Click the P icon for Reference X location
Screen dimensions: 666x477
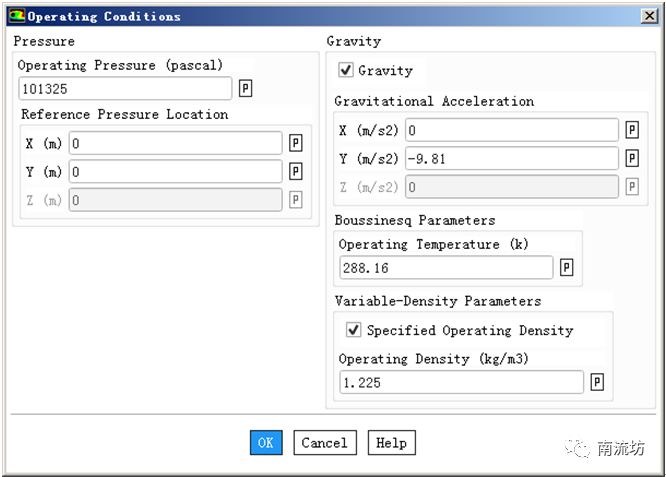point(296,143)
